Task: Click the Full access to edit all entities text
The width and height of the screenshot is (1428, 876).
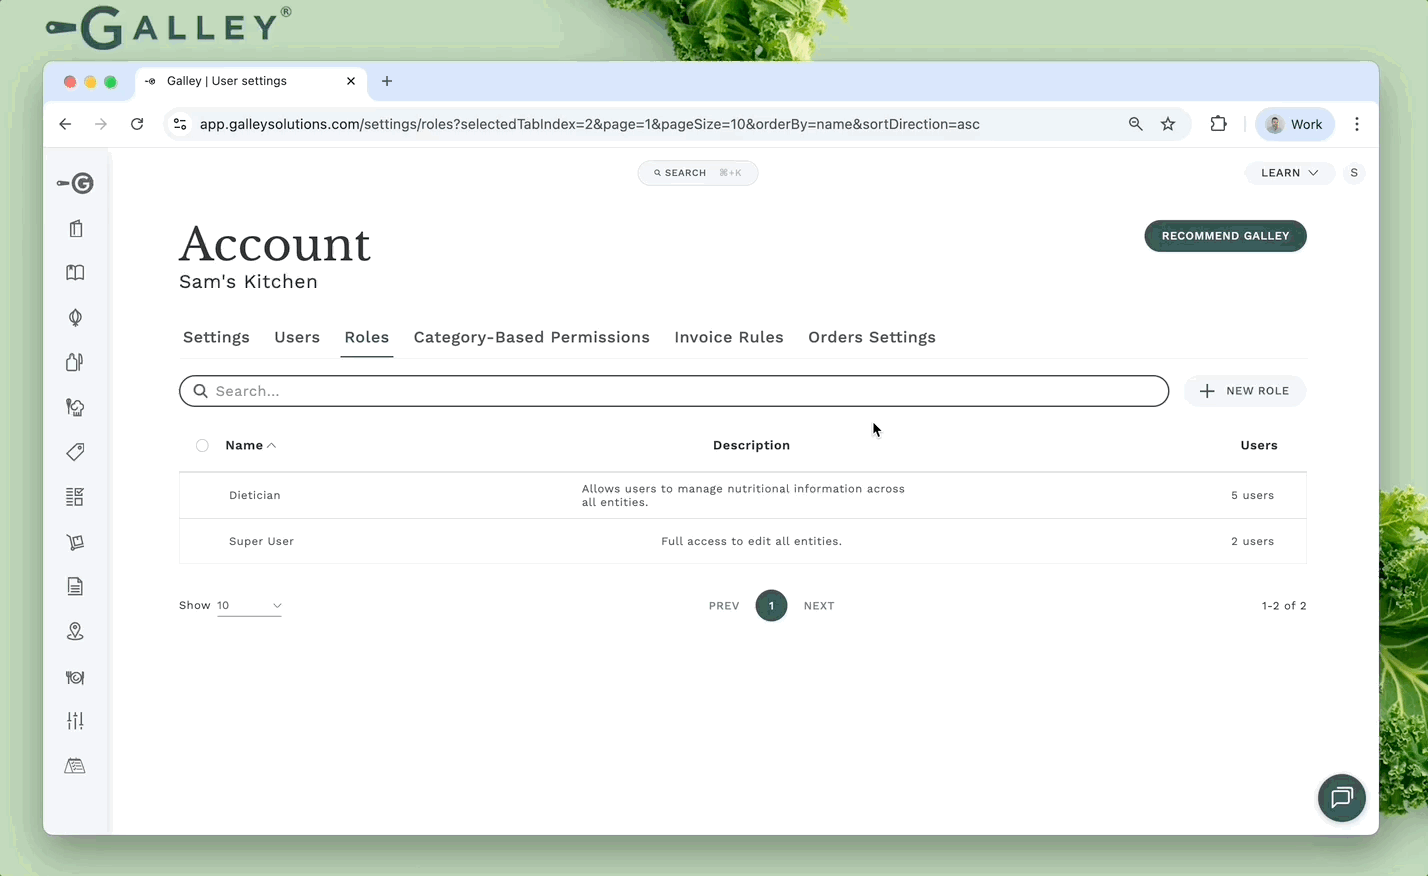Action: click(x=751, y=541)
